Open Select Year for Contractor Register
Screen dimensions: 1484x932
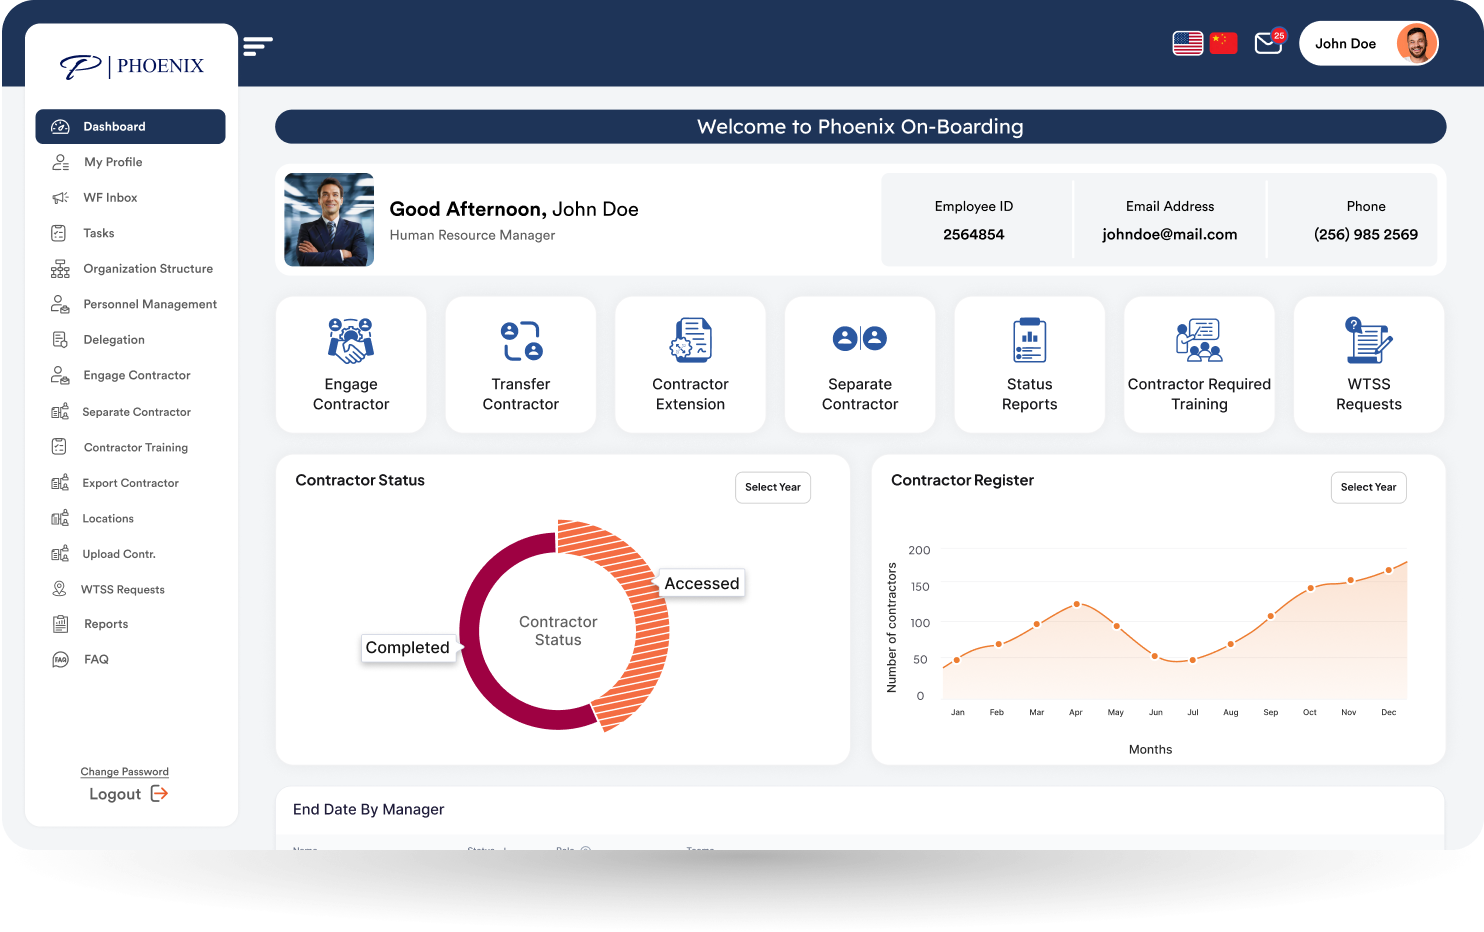[1368, 487]
